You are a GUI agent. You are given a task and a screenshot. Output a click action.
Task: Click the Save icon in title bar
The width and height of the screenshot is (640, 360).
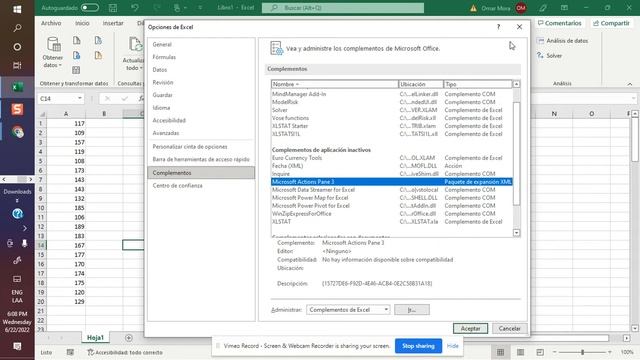tap(113, 8)
